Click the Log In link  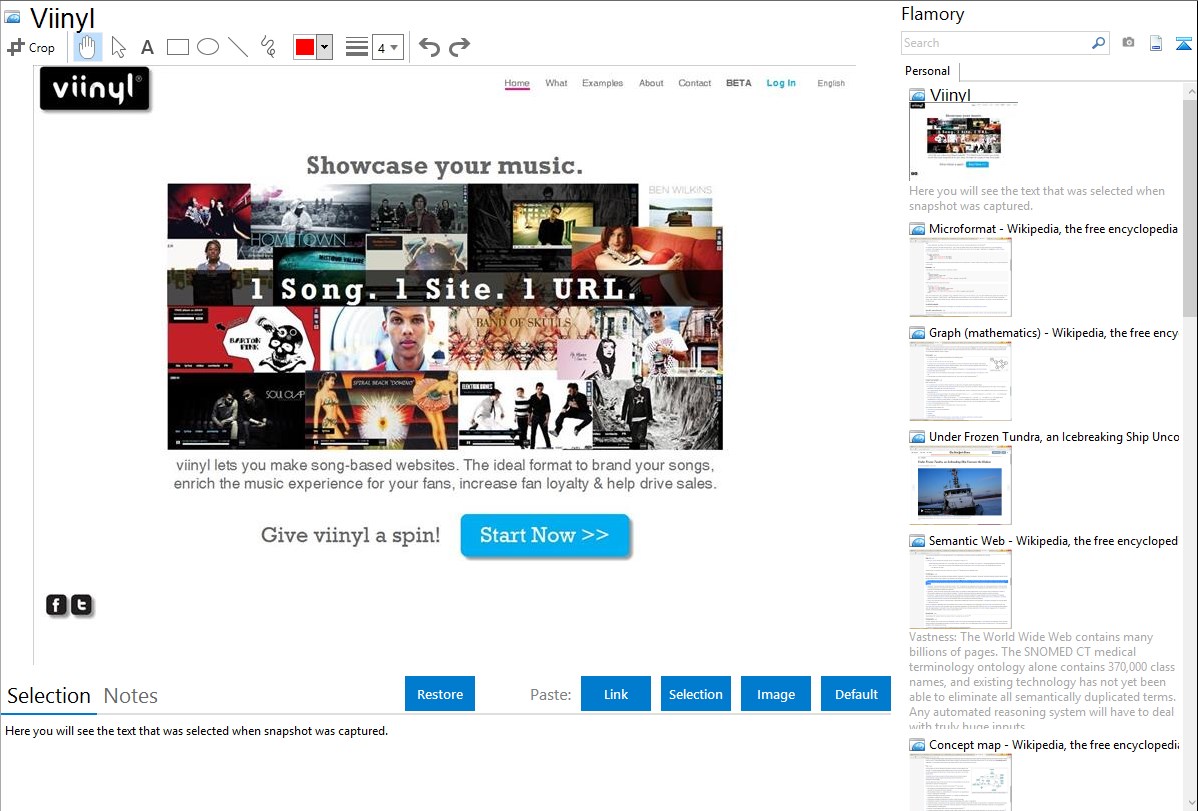pos(781,83)
